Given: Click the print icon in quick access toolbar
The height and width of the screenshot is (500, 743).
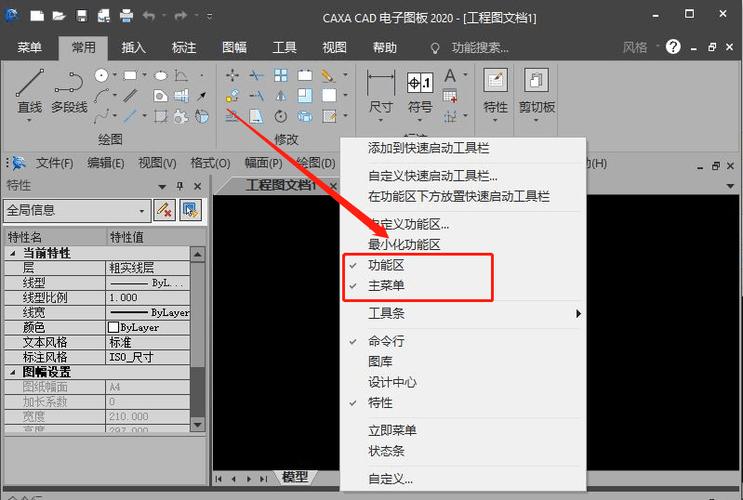Looking at the screenshot, I should pyautogui.click(x=126, y=16).
